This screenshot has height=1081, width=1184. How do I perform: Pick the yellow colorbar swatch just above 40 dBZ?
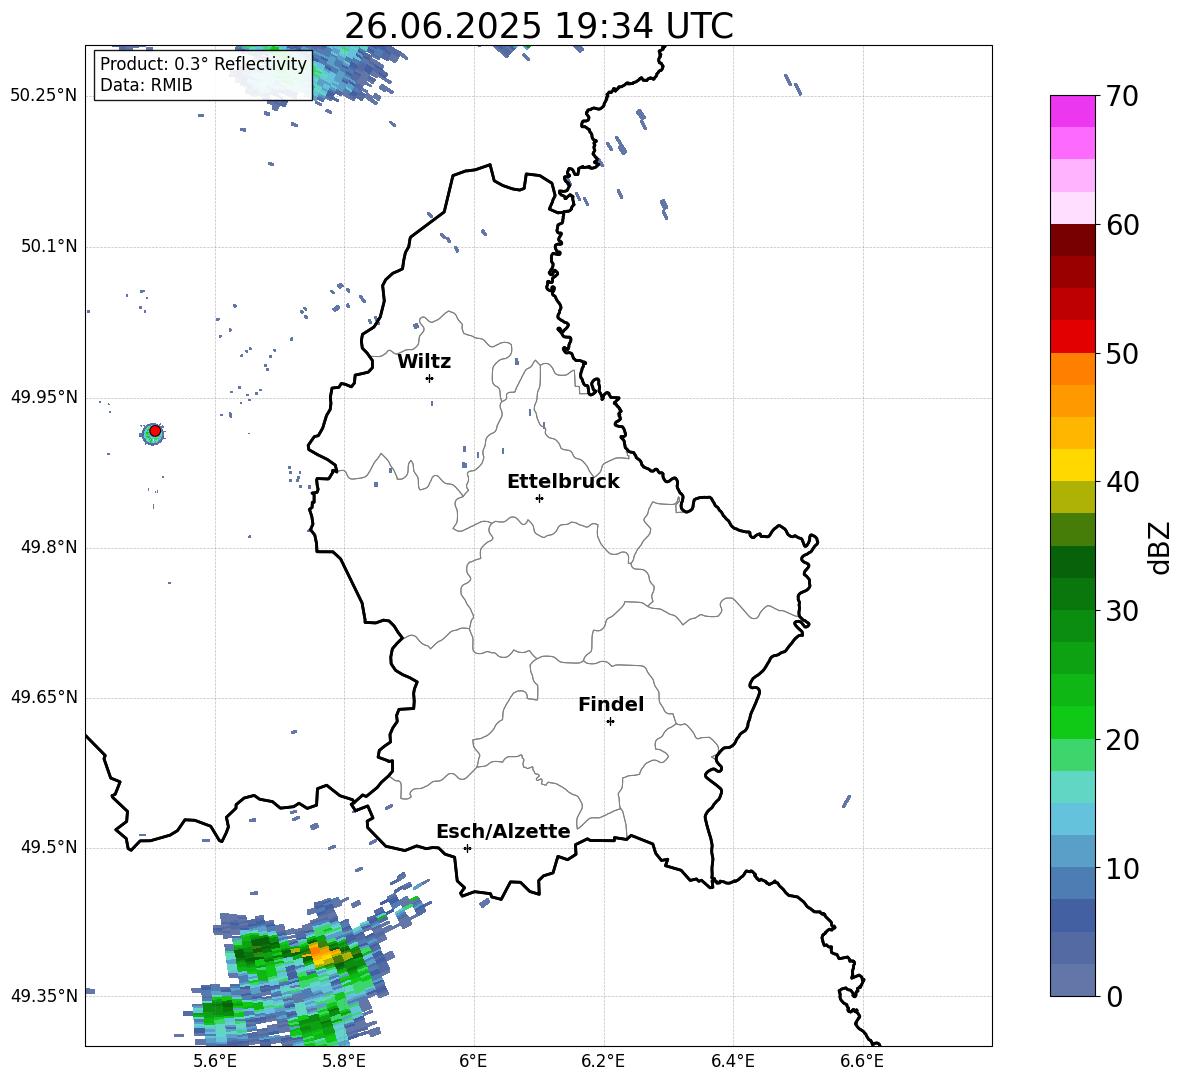[1072, 465]
